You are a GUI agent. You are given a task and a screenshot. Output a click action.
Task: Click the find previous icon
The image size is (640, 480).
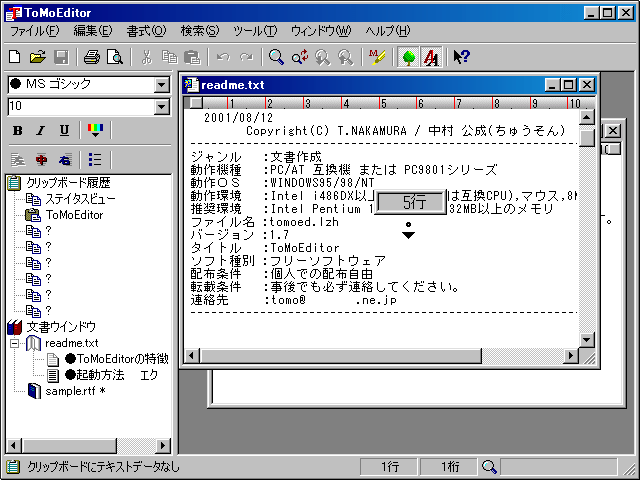(x=323, y=57)
